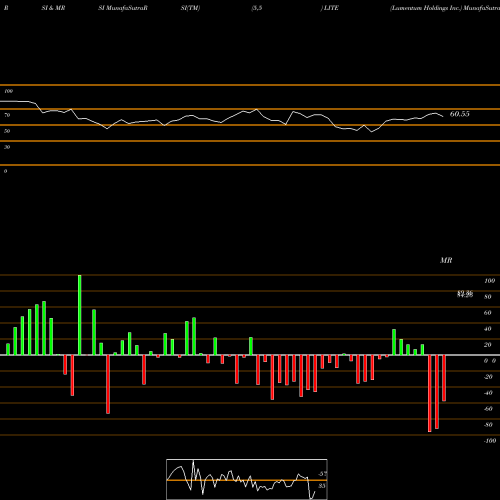The height and width of the screenshot is (500, 500).
Task: Click the 40 label on the MR axis
Action: tap(488, 329)
